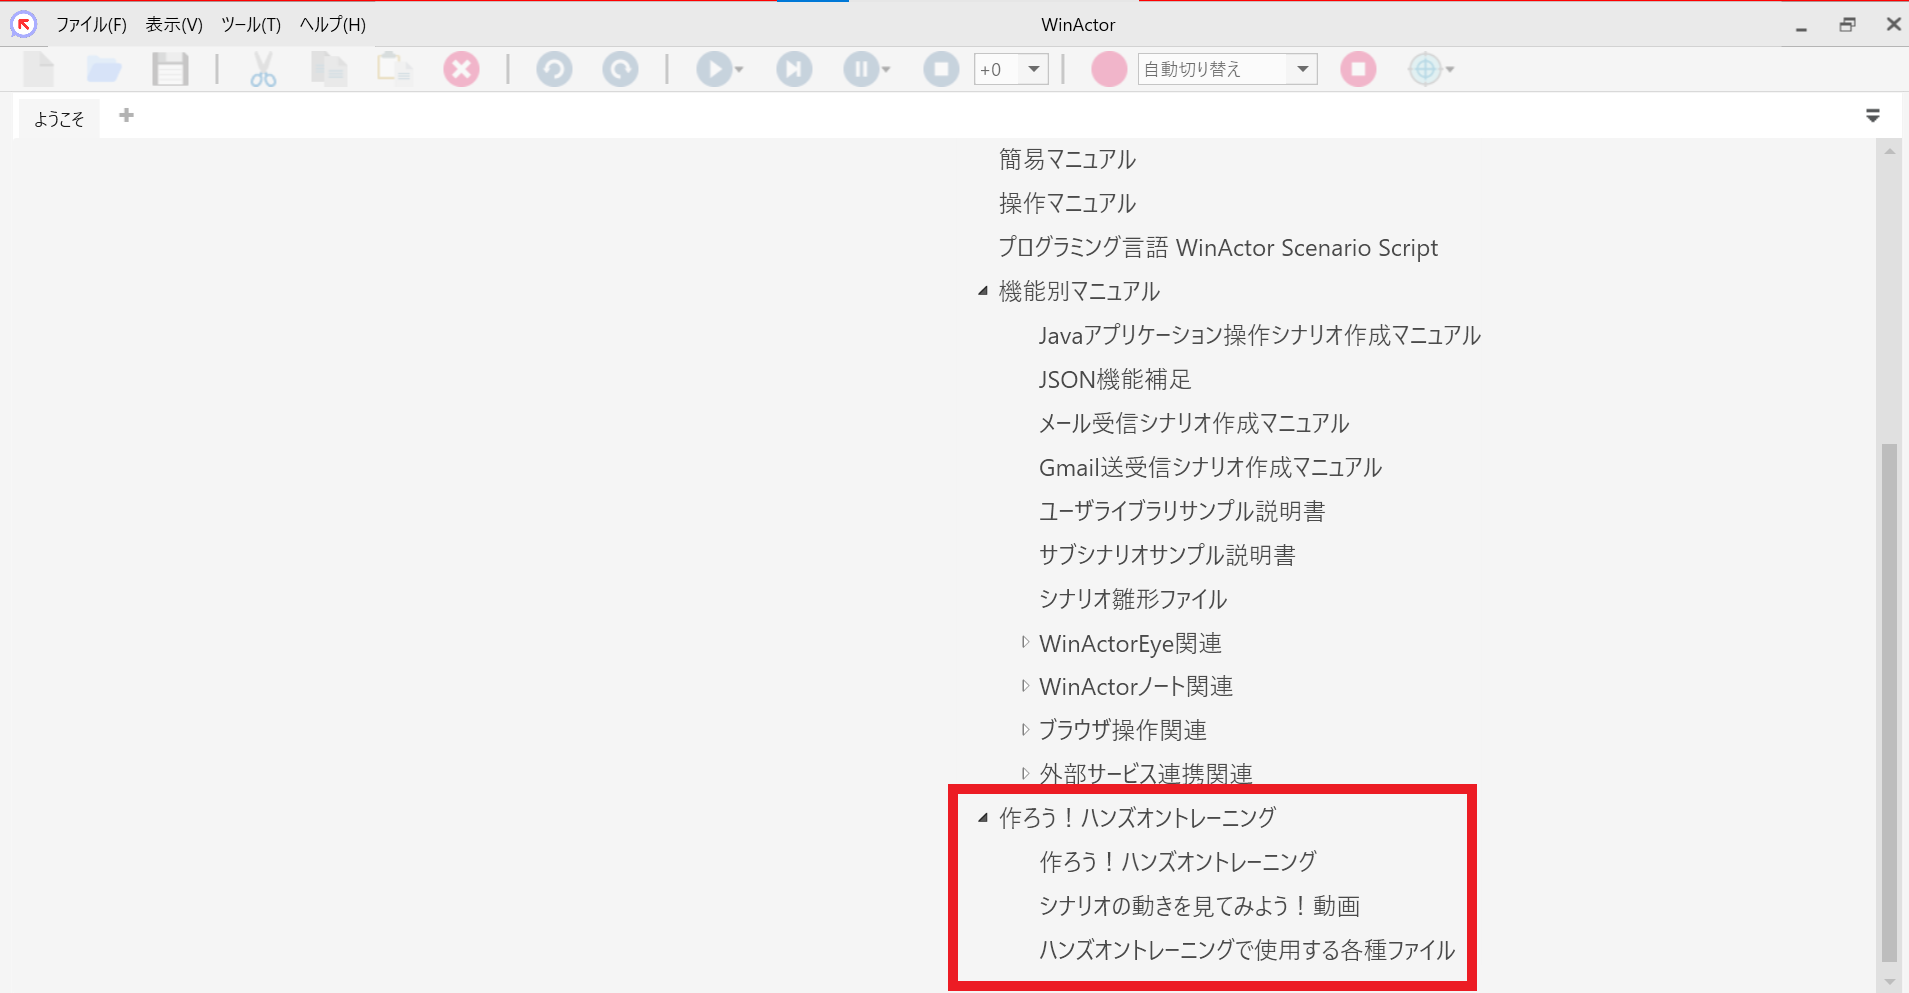Collapse the 機能別マニュアル tree node

984,291
